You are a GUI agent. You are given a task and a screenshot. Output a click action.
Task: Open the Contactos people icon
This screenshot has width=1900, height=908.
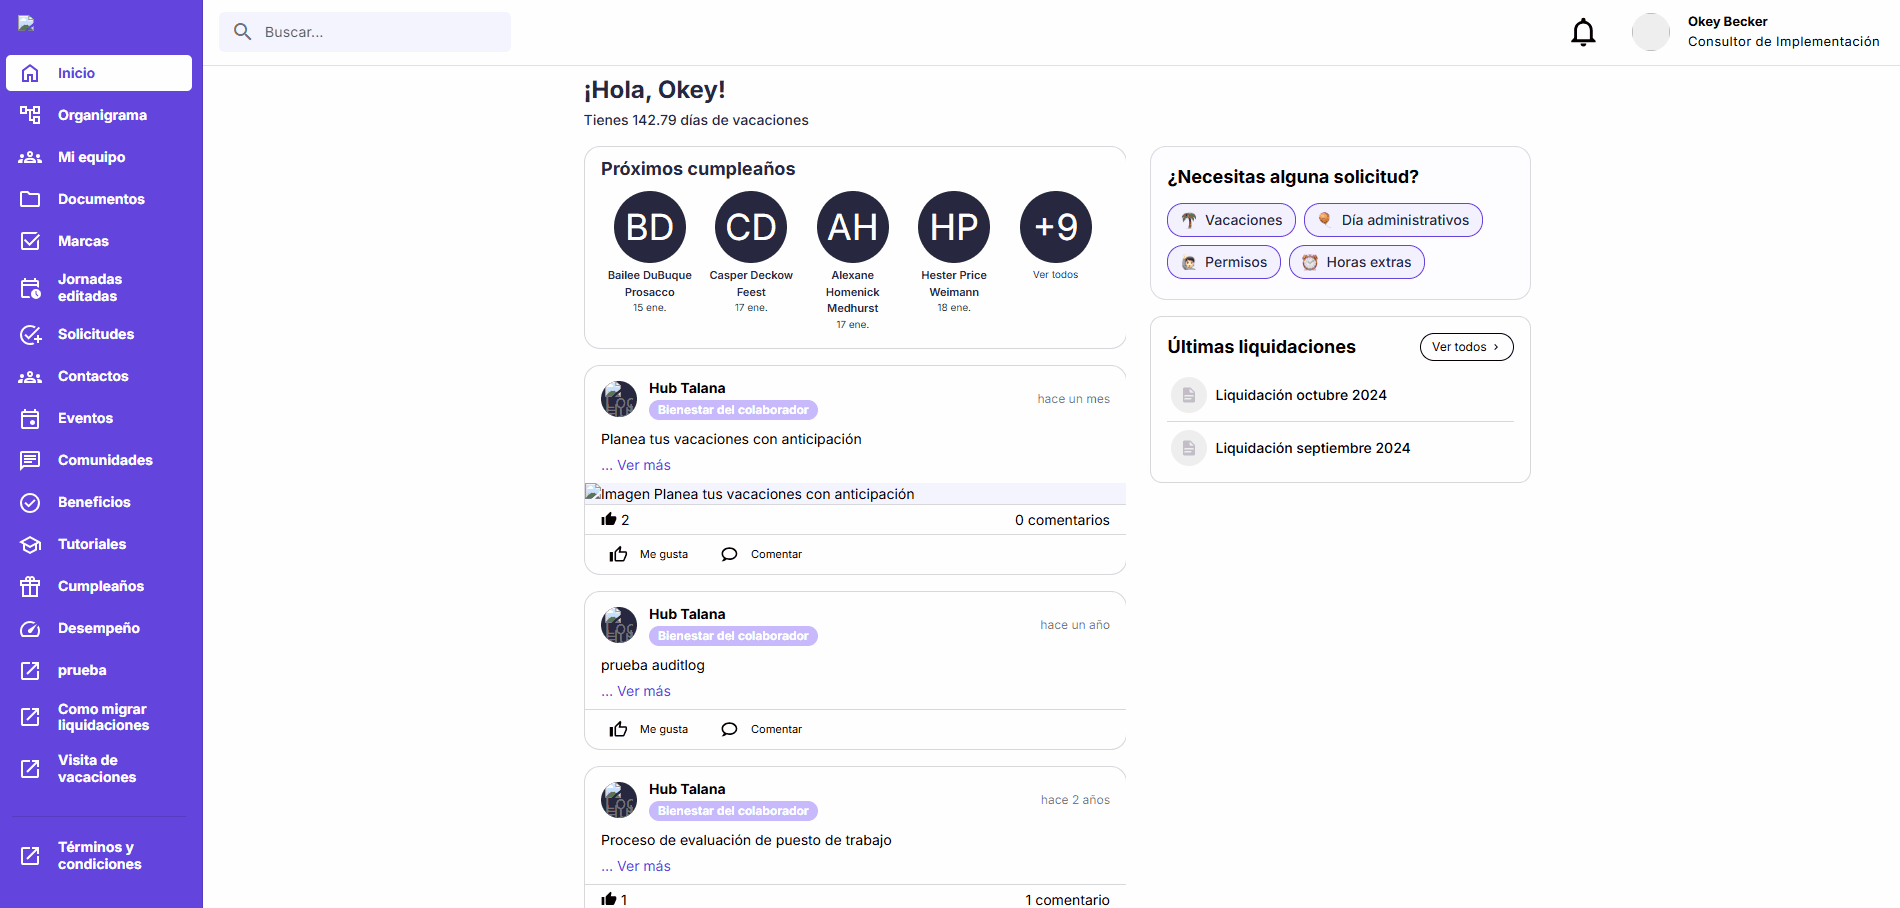pos(30,376)
